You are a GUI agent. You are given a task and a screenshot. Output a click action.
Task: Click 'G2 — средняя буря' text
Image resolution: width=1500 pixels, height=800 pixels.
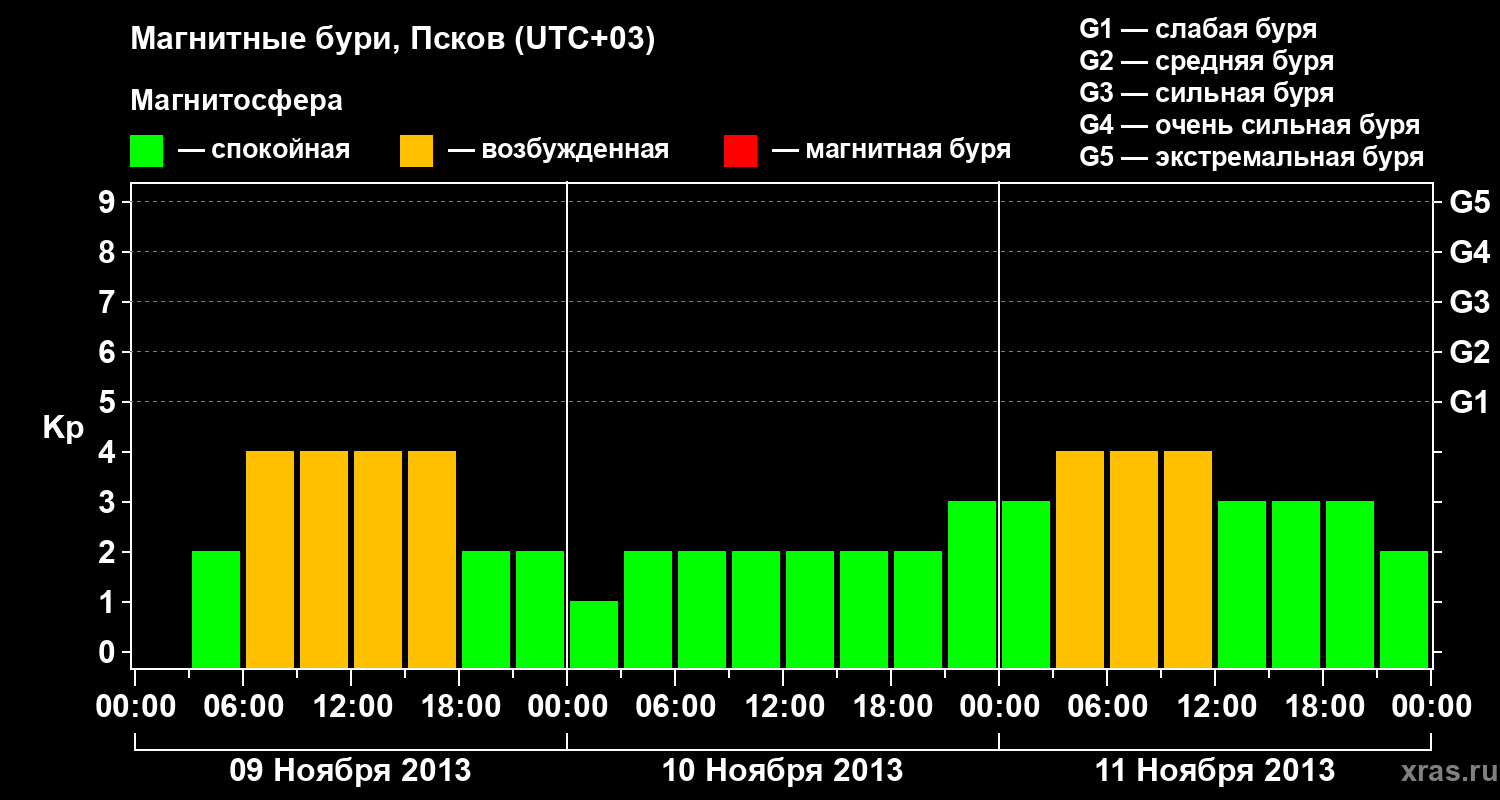[1206, 61]
